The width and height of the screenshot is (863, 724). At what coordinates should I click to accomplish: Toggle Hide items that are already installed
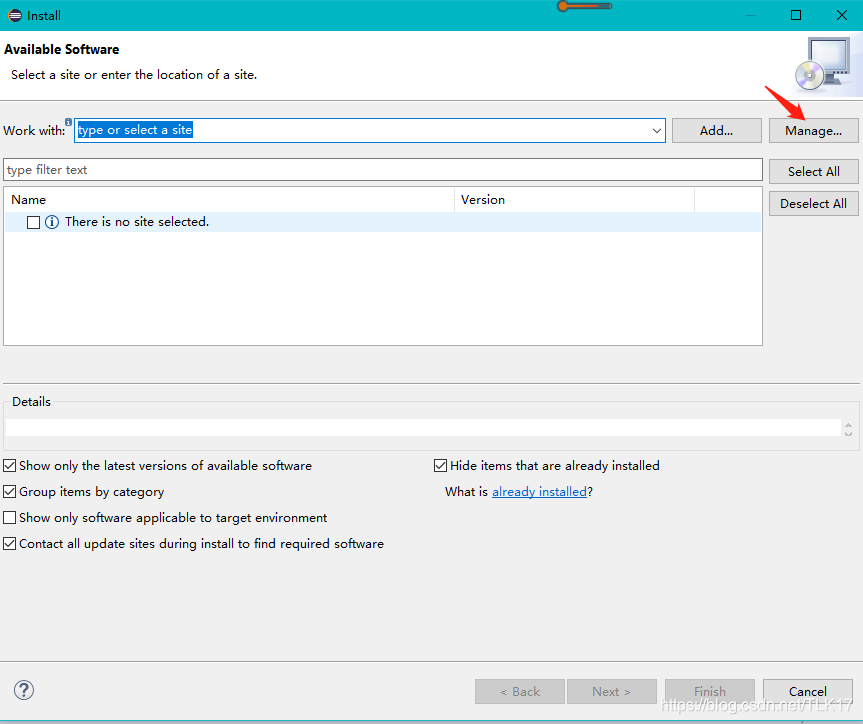pyautogui.click(x=440, y=466)
